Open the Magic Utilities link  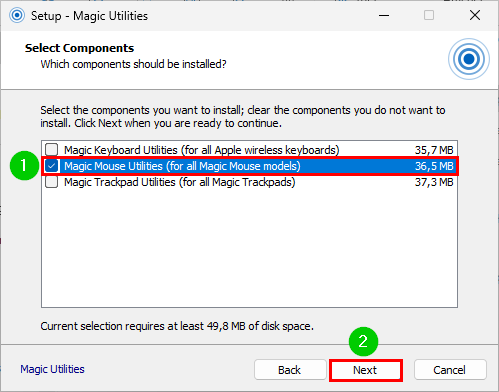(52, 369)
